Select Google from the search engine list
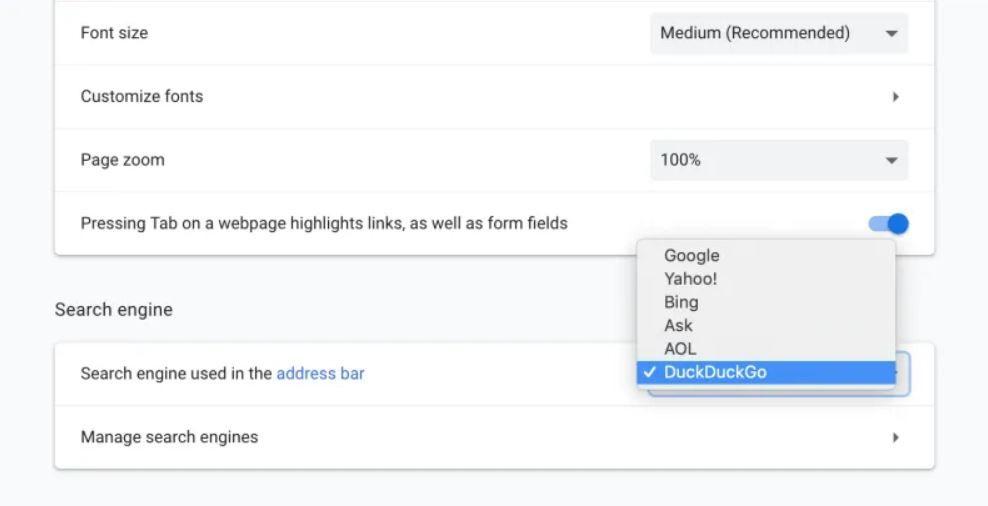 click(x=692, y=256)
